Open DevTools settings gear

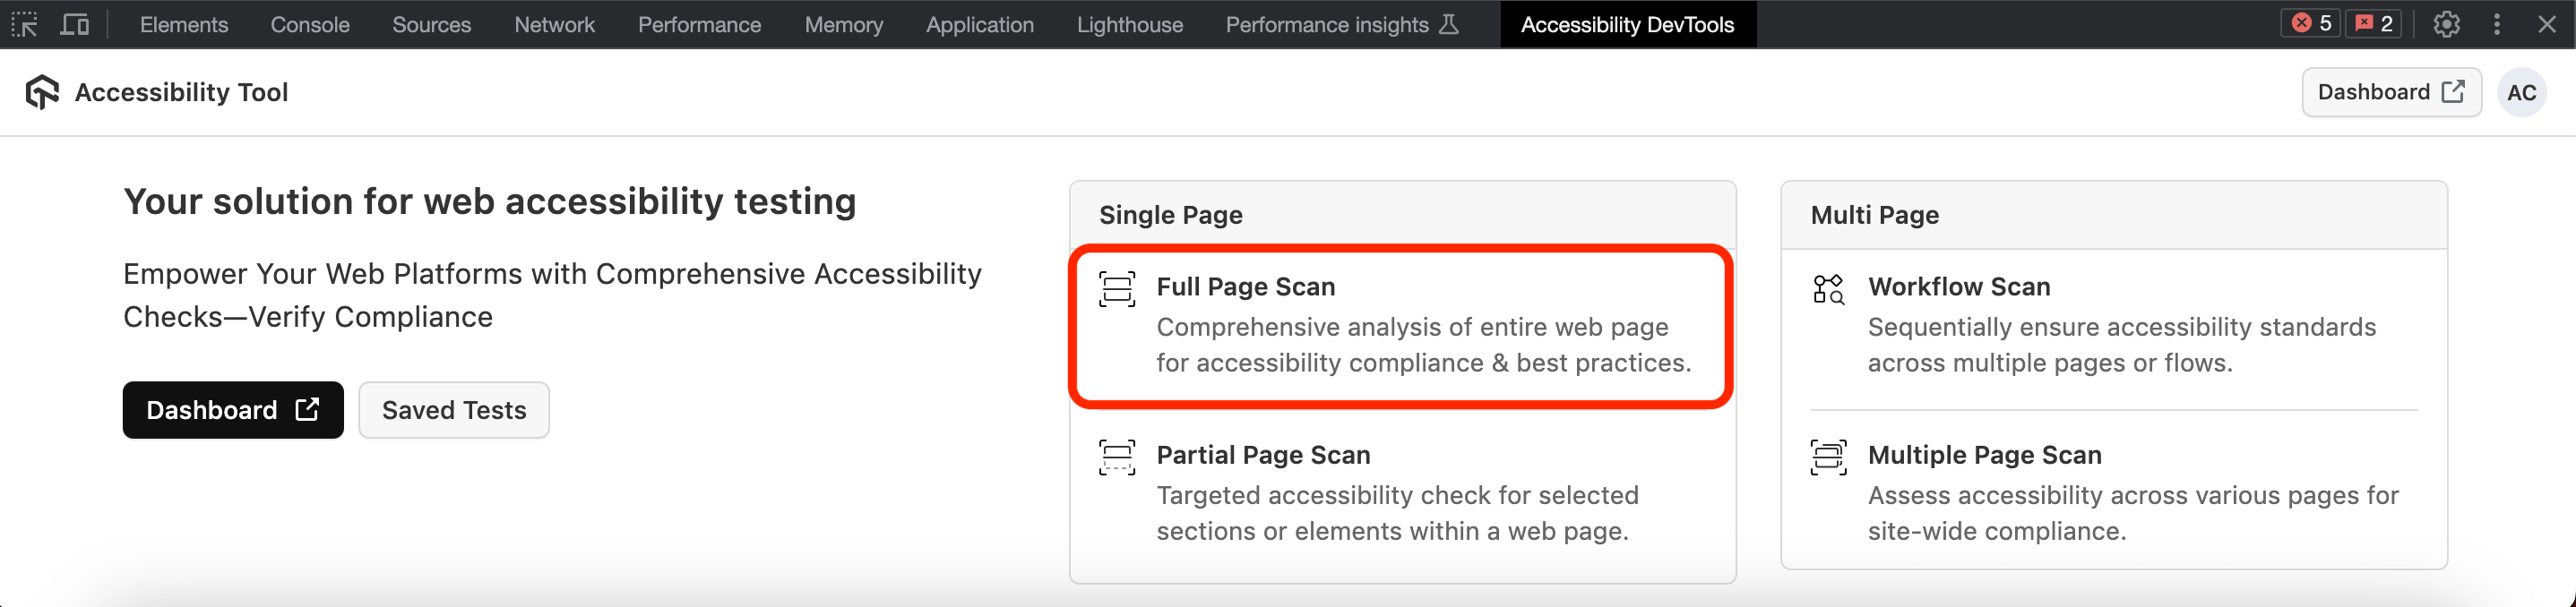pyautogui.click(x=2446, y=24)
